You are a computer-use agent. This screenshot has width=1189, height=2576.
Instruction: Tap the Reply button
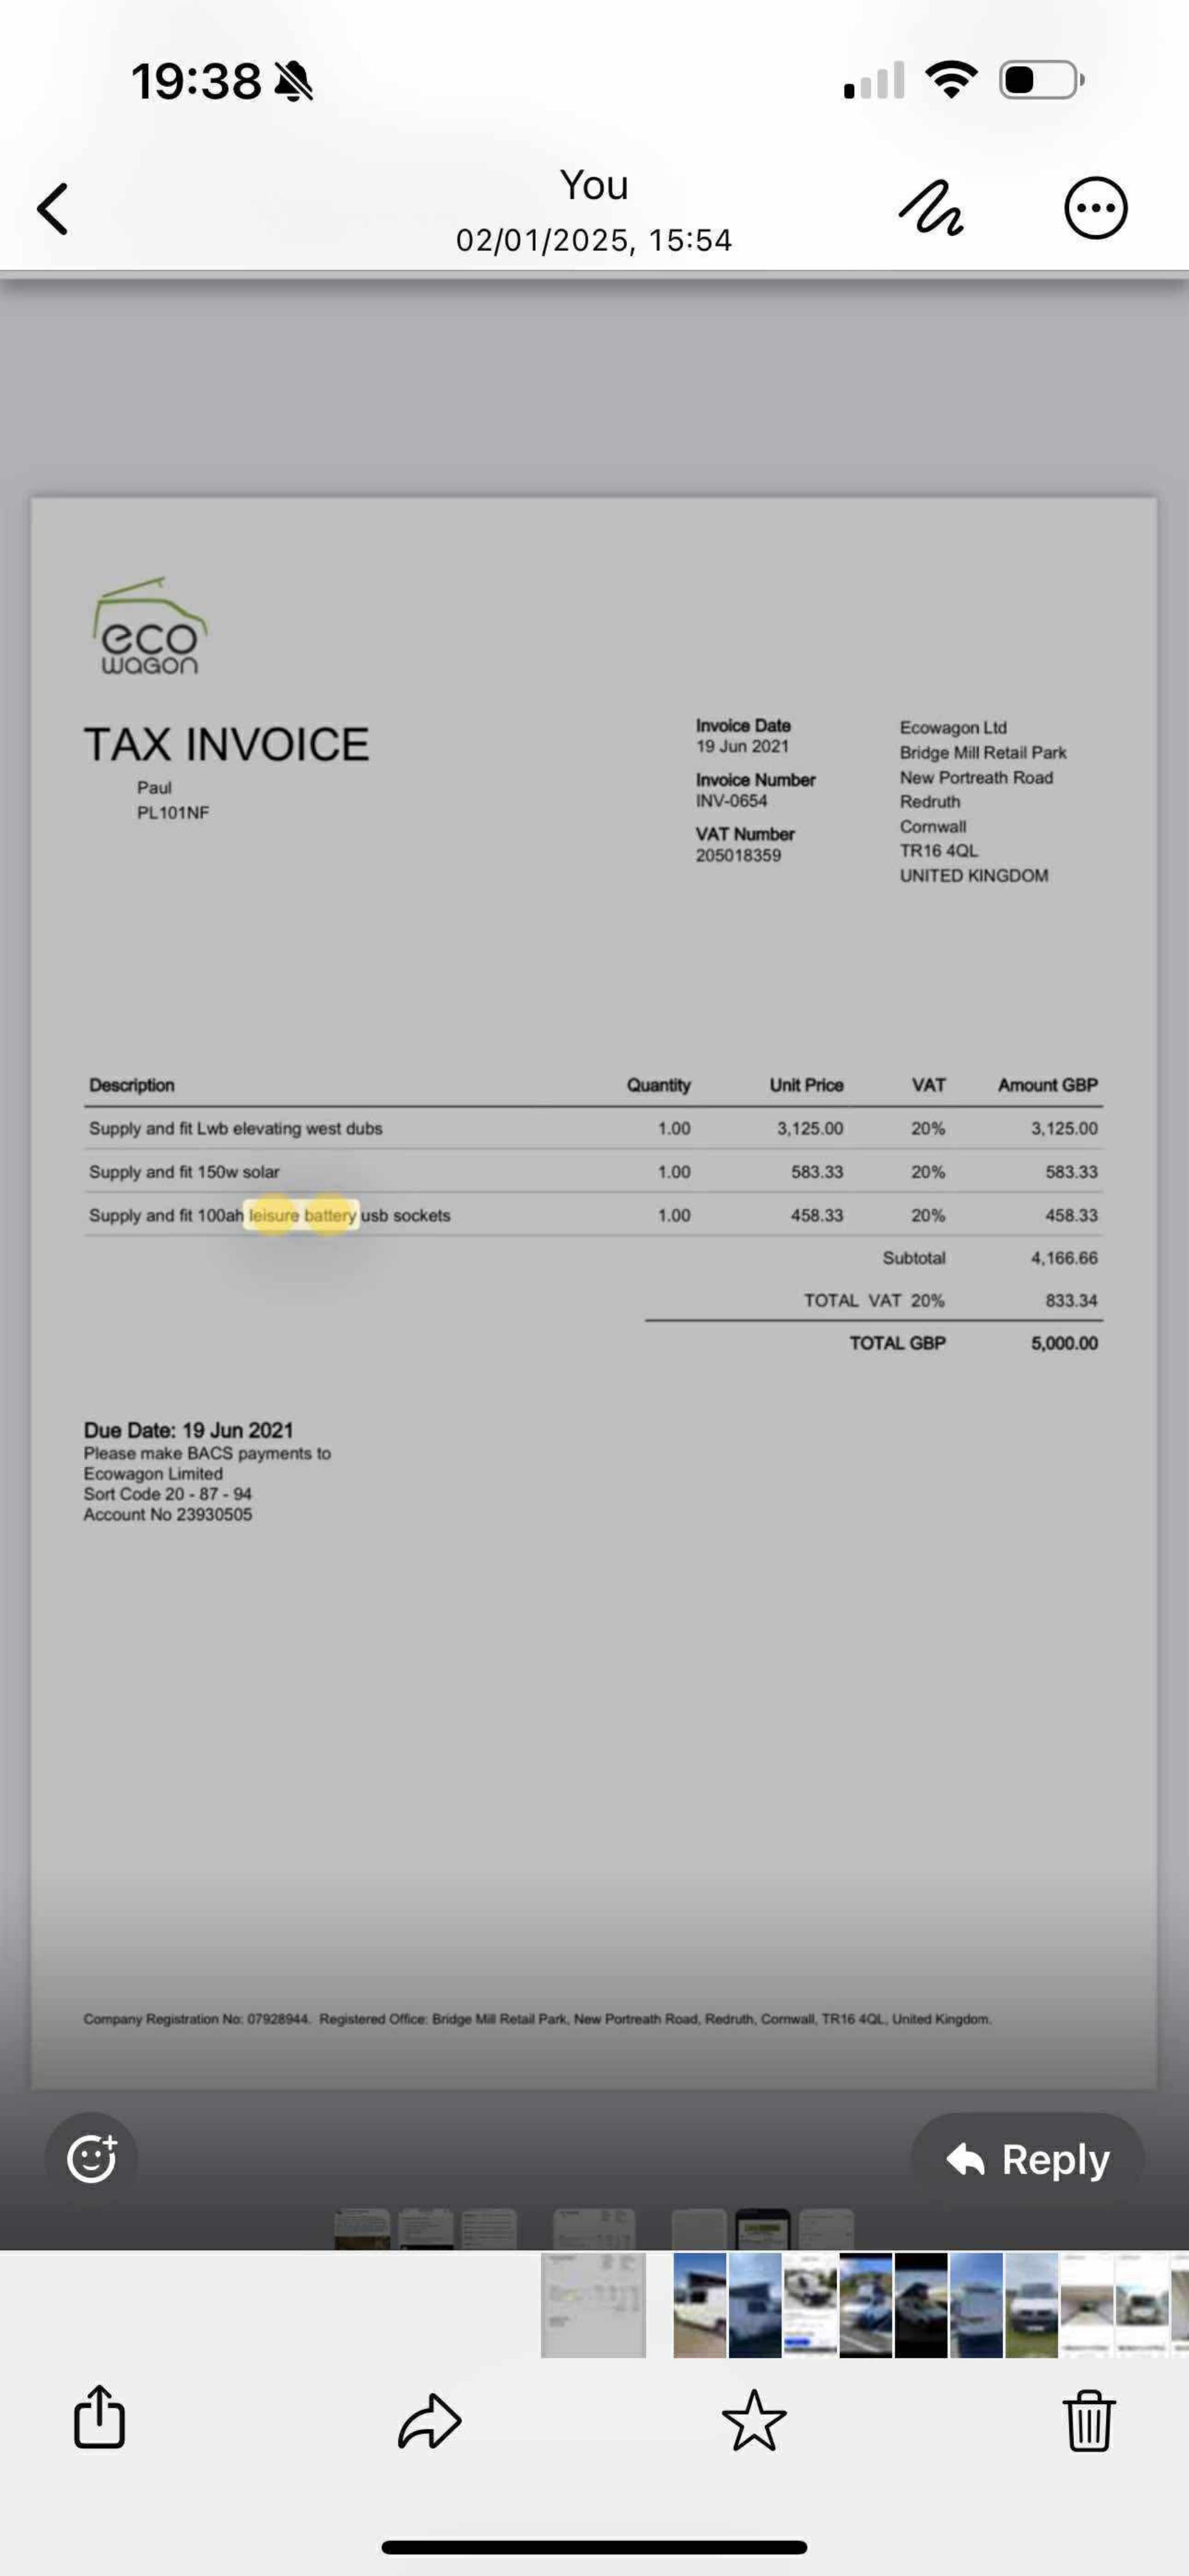click(x=1027, y=2159)
